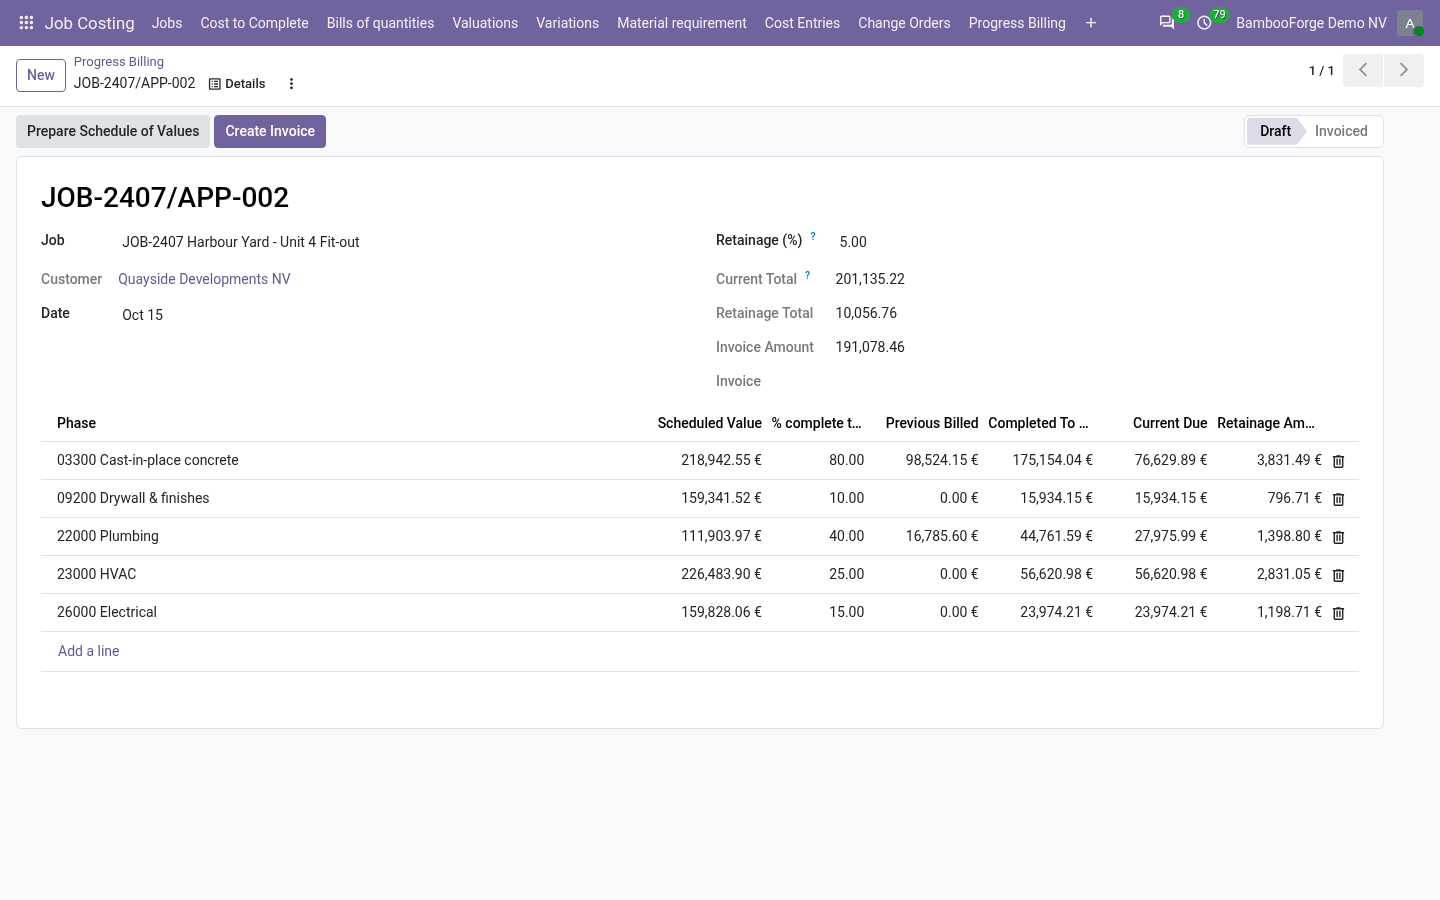The width and height of the screenshot is (1440, 900).
Task: Delete the HVAC line
Action: tap(1338, 575)
